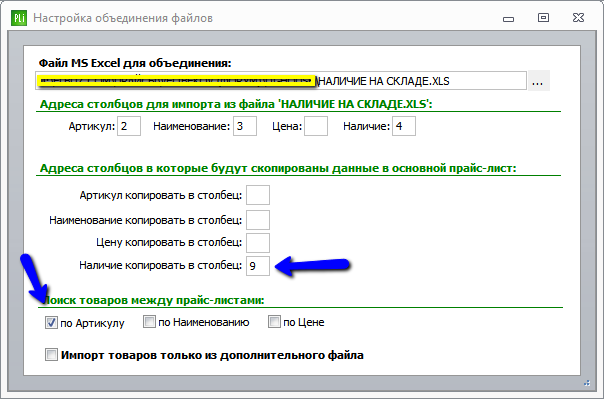Click the Наименование копировать в столбец field
This screenshot has width=604, height=399.
click(x=258, y=220)
